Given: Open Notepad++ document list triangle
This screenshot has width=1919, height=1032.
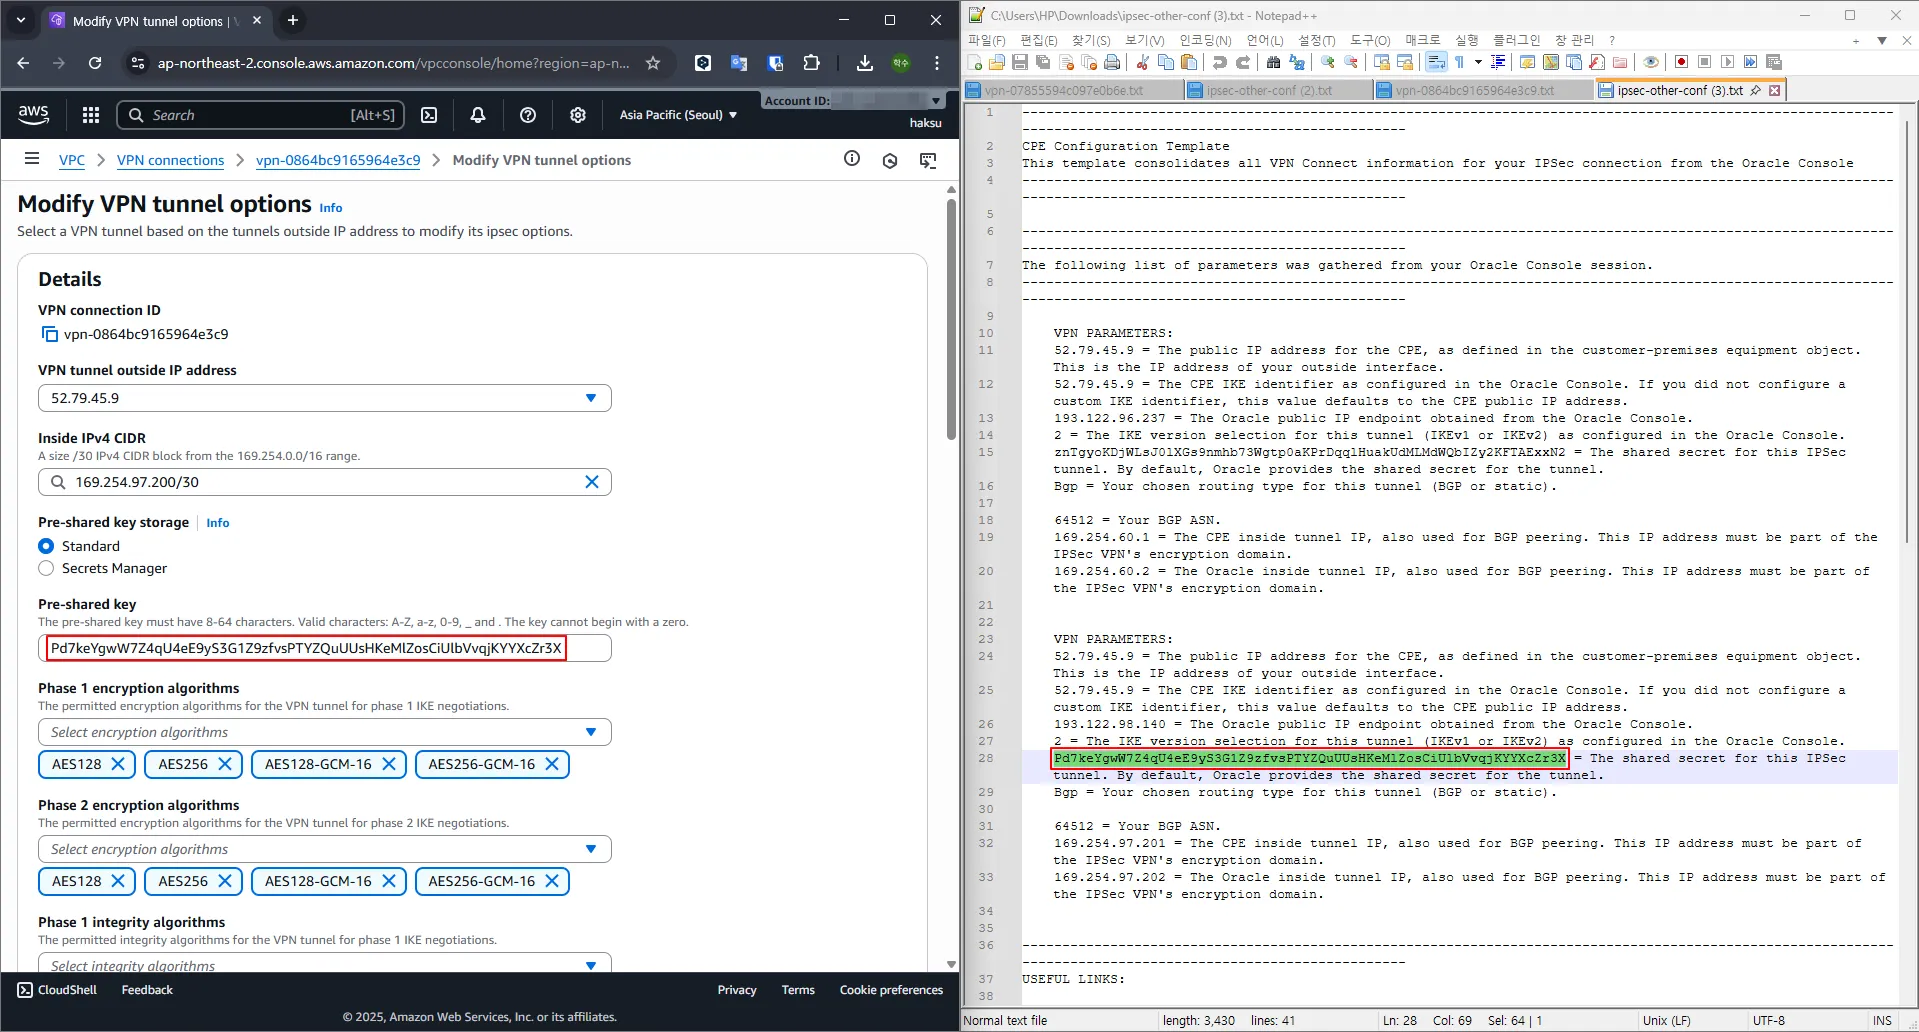Looking at the screenshot, I should click(x=1882, y=41).
